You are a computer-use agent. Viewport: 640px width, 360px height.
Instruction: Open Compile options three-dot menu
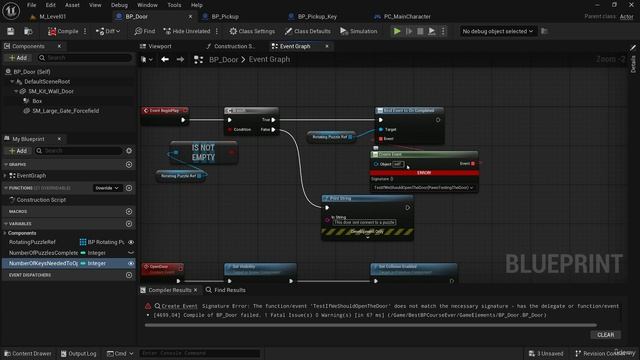pos(85,31)
